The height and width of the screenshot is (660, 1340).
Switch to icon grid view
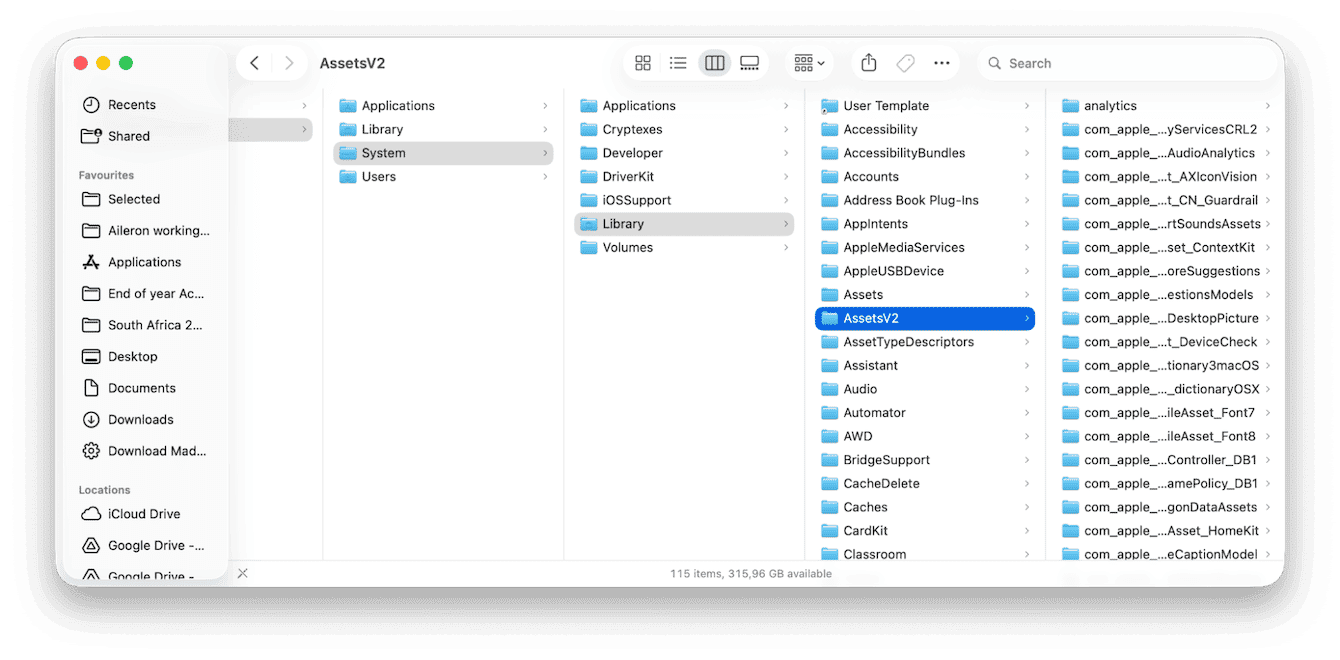pos(643,63)
